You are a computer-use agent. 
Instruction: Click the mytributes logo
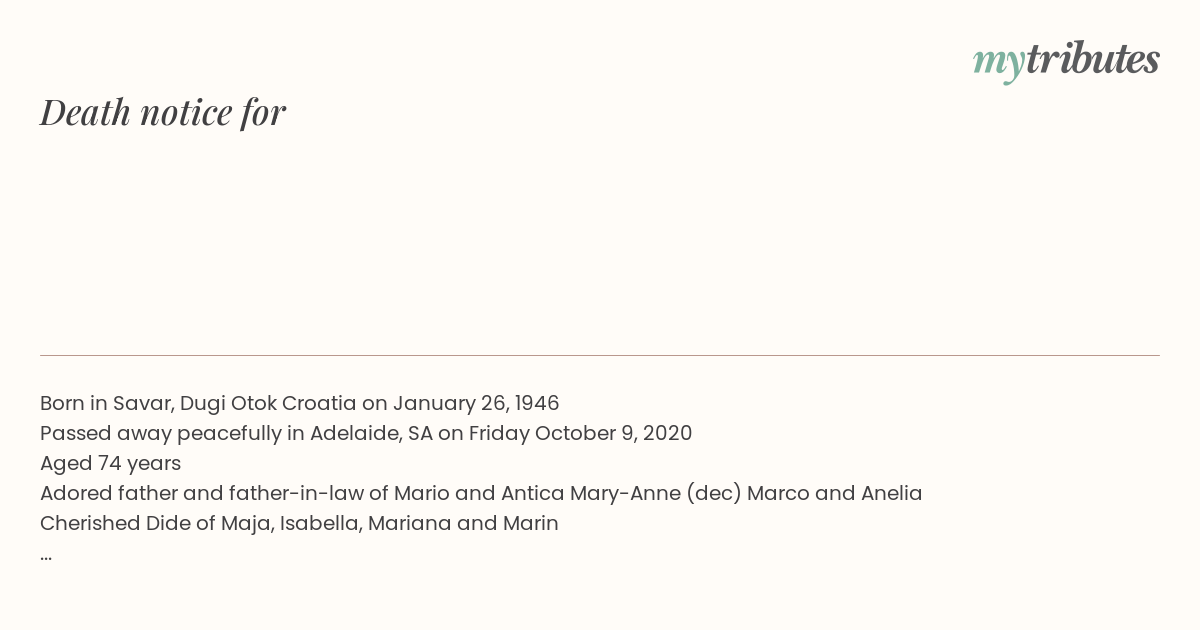pos(1066,61)
